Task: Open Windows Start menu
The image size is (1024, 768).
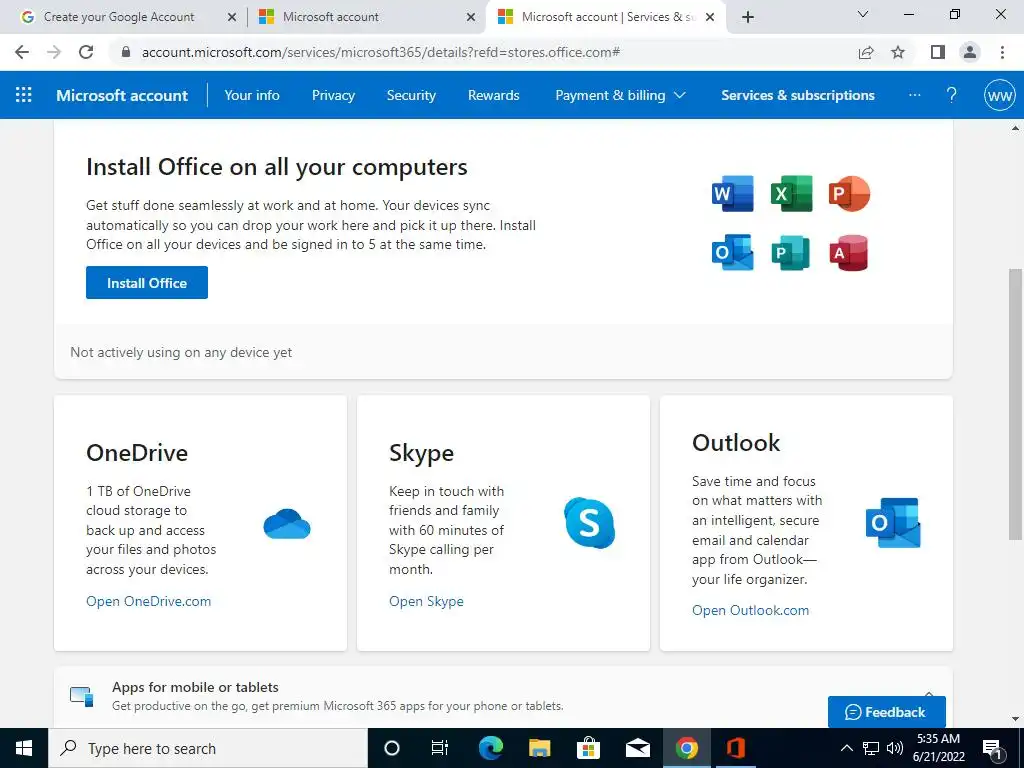Action: coord(24,748)
